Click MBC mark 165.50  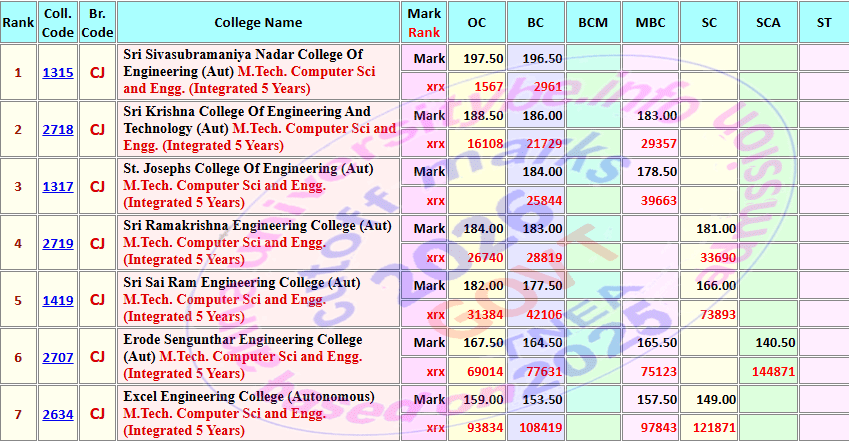point(657,342)
